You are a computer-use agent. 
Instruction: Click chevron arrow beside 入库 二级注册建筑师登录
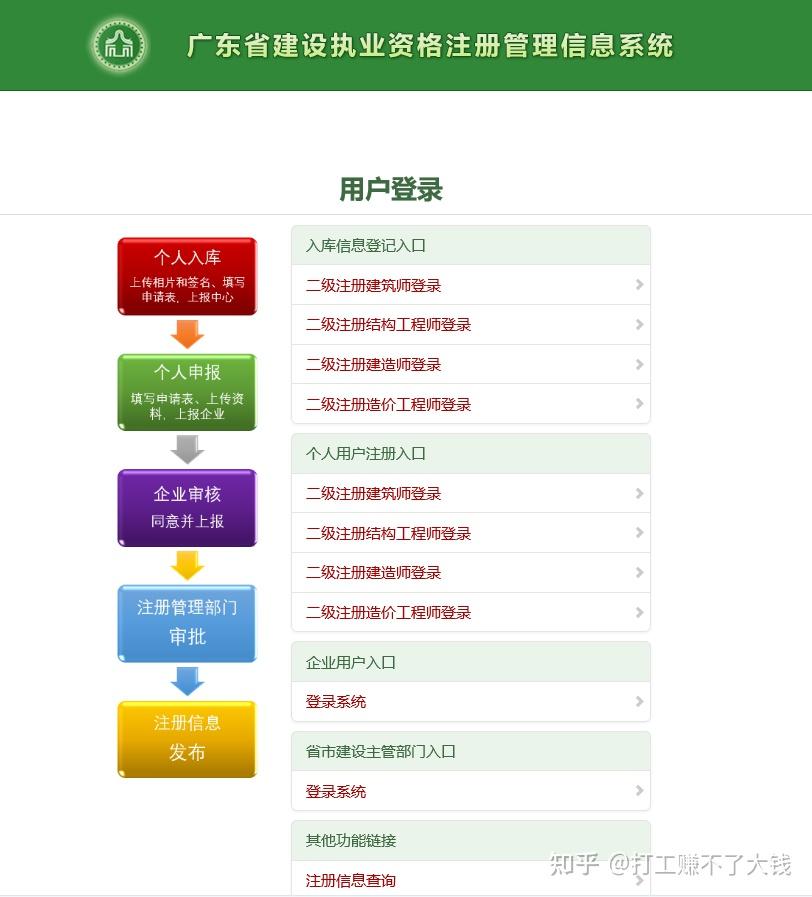[640, 284]
